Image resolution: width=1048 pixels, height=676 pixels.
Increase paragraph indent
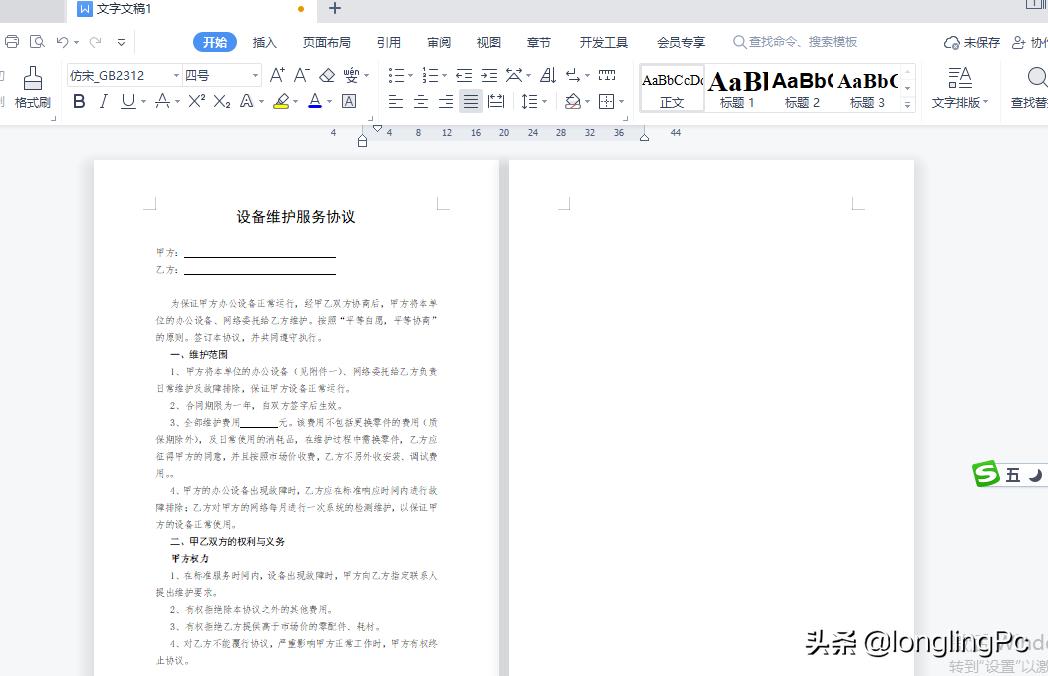(489, 75)
